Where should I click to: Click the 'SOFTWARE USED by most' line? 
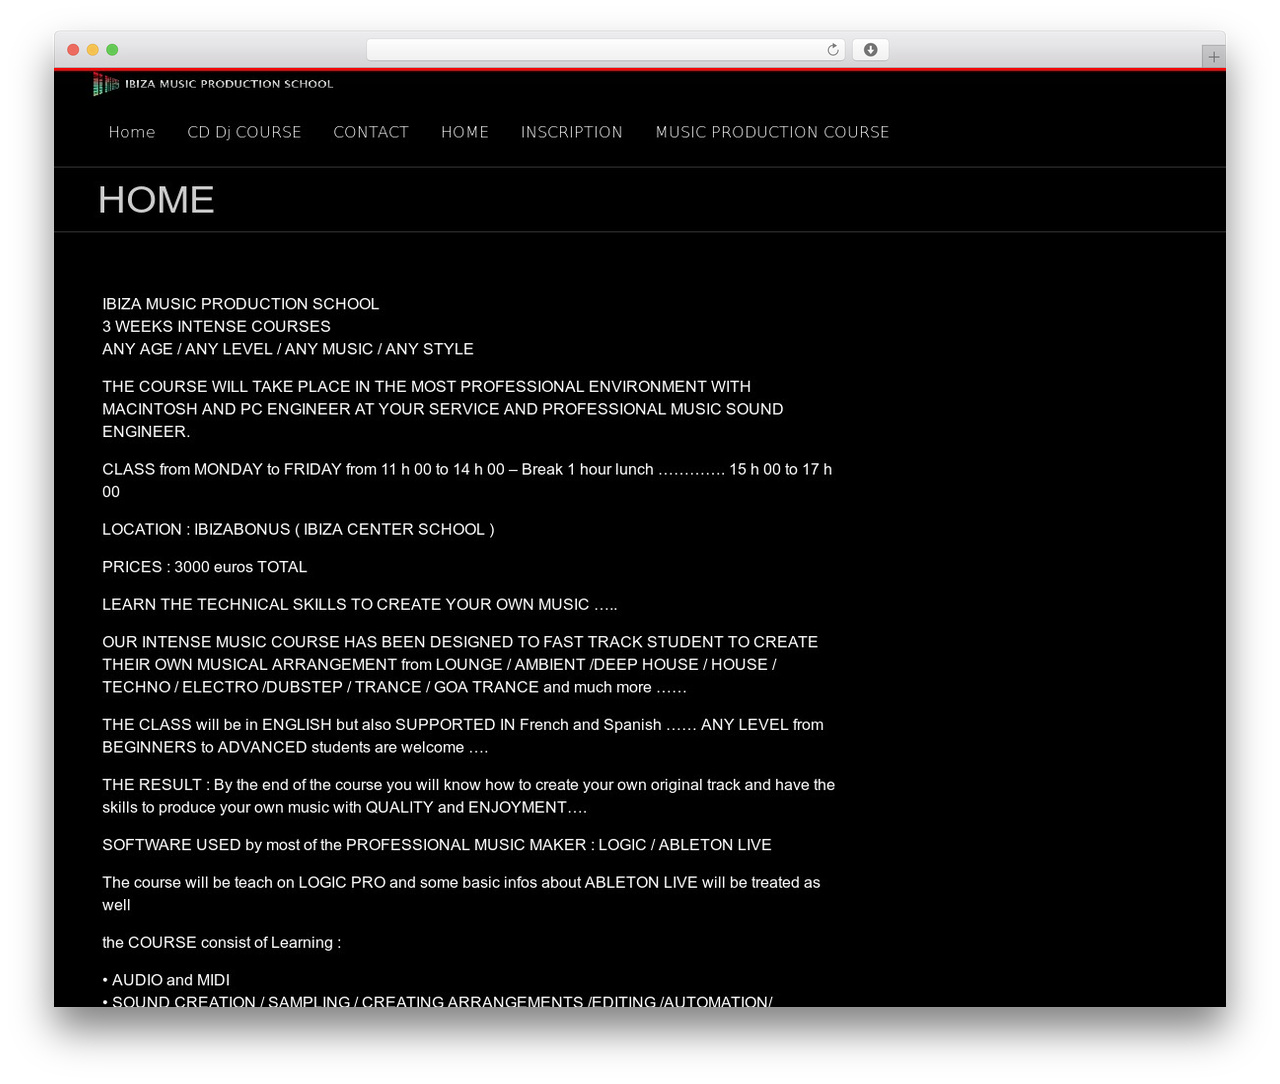pyautogui.click(x=437, y=845)
